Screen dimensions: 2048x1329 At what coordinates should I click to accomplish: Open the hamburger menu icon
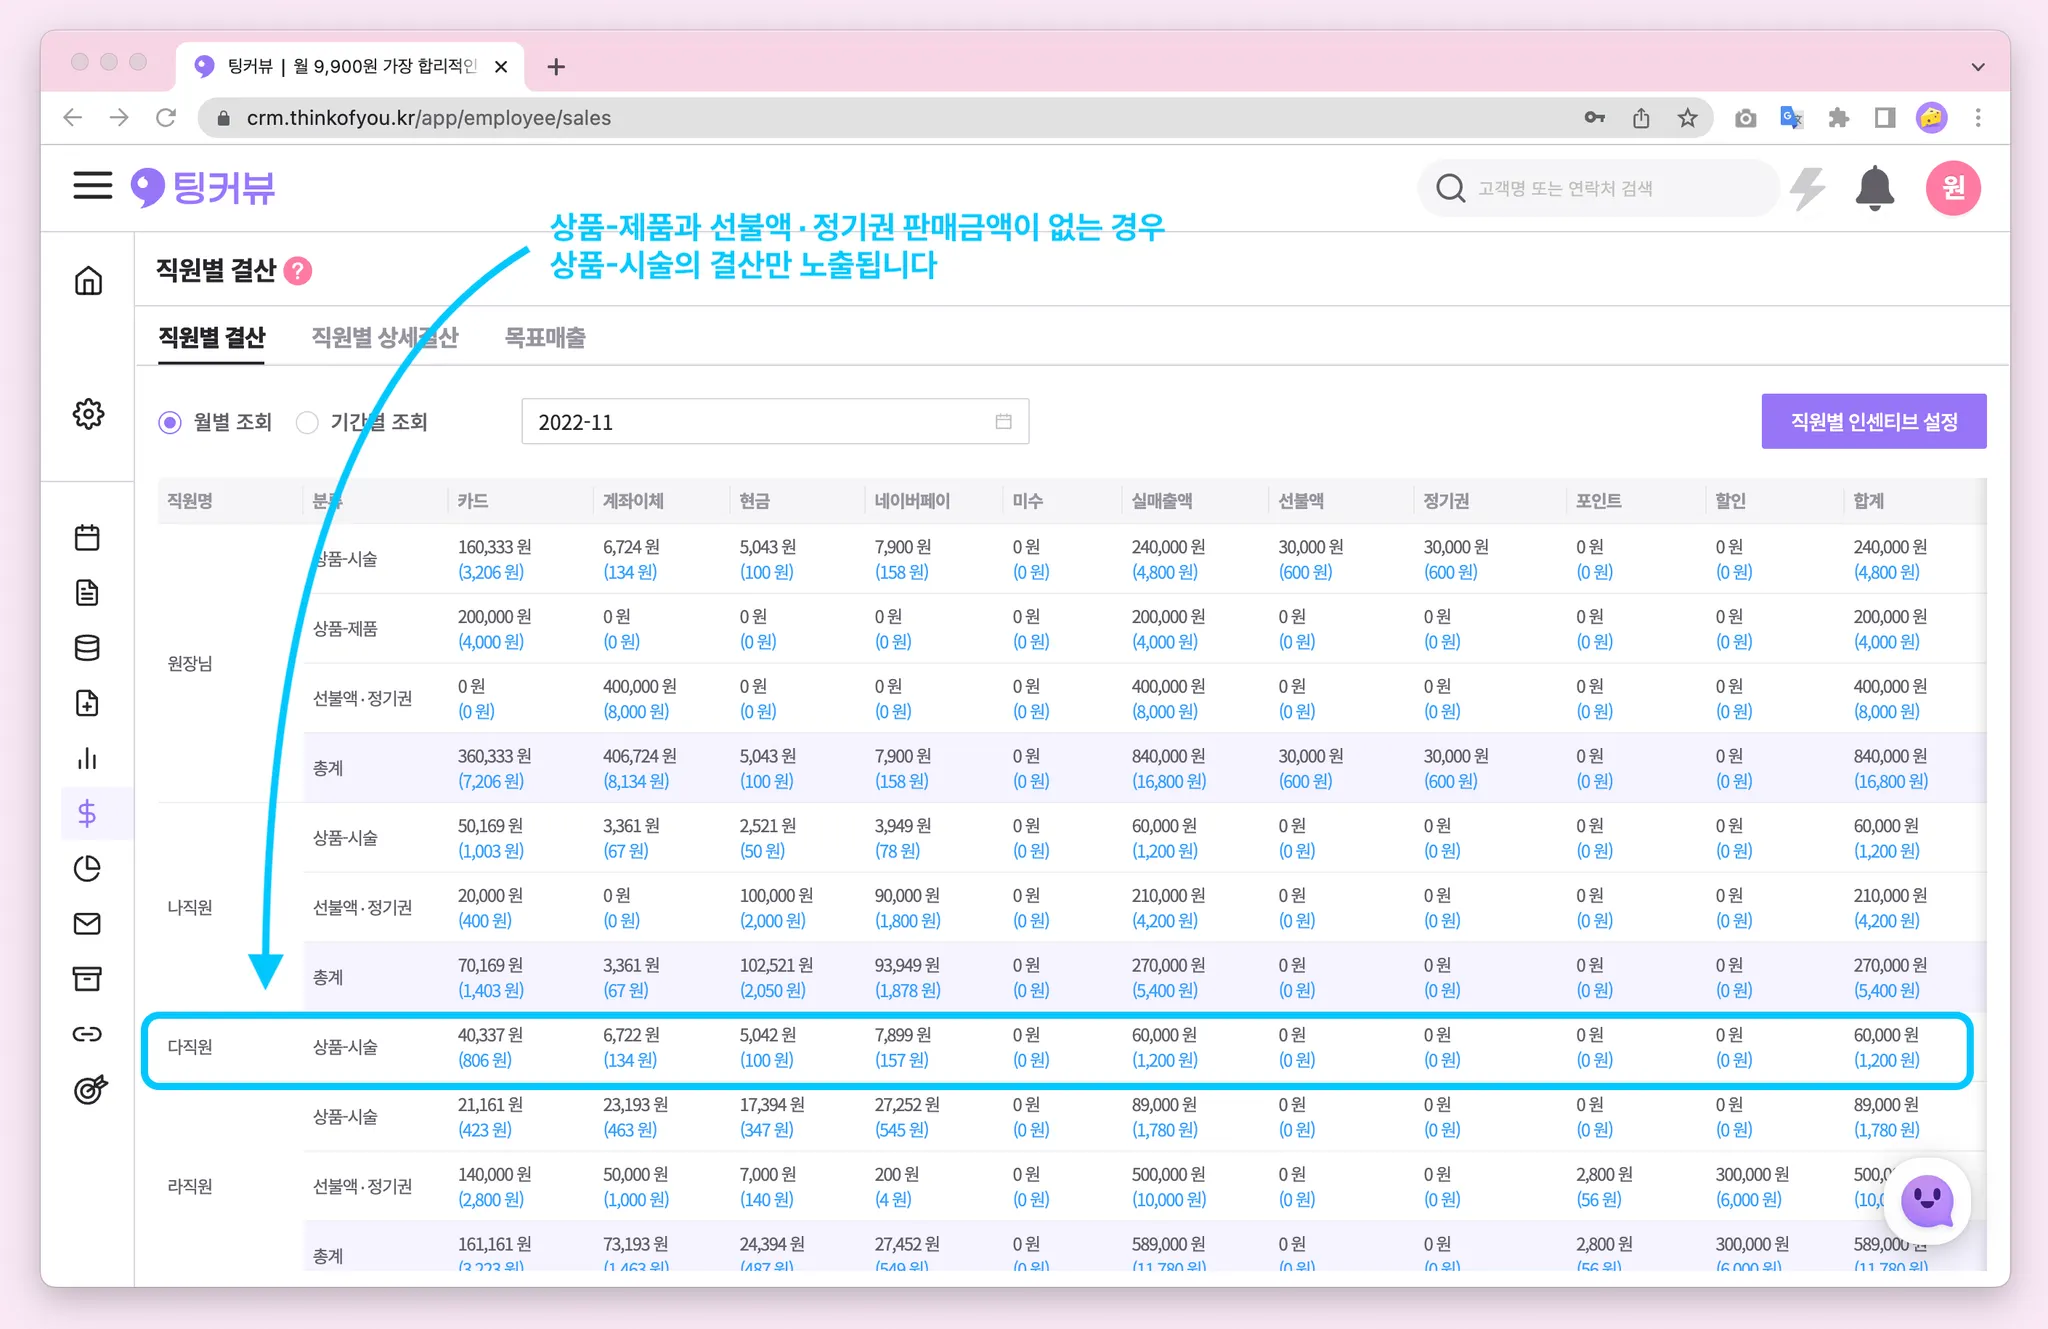tap(92, 186)
